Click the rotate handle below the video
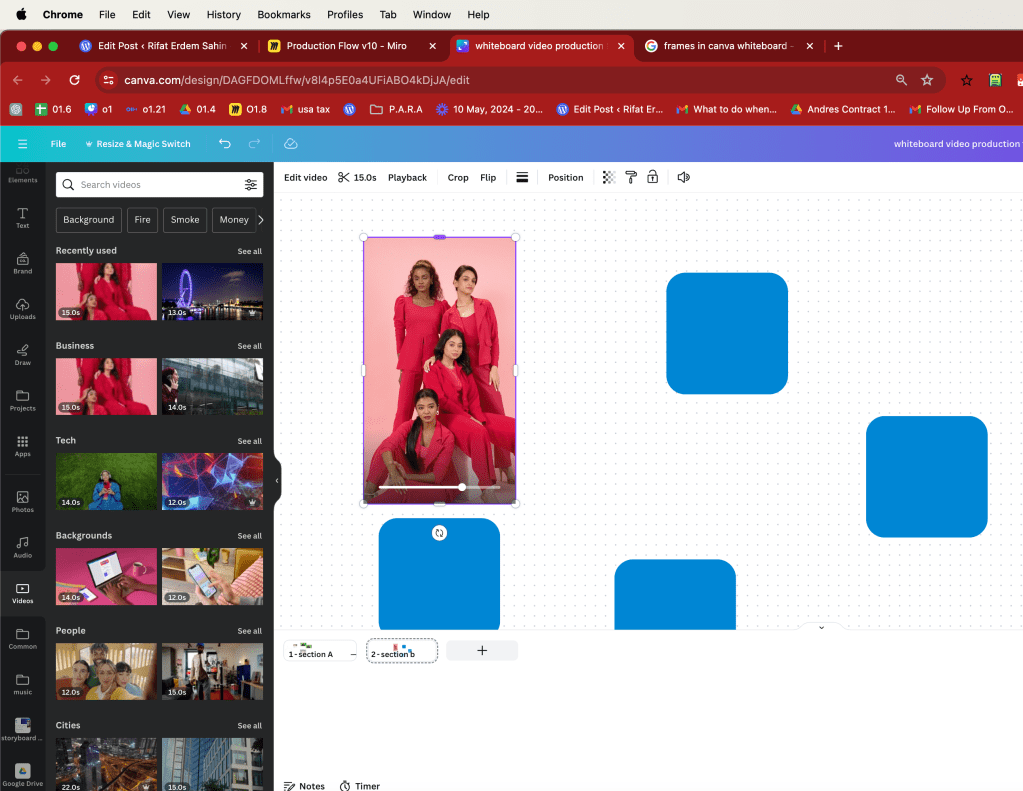 coord(439,533)
